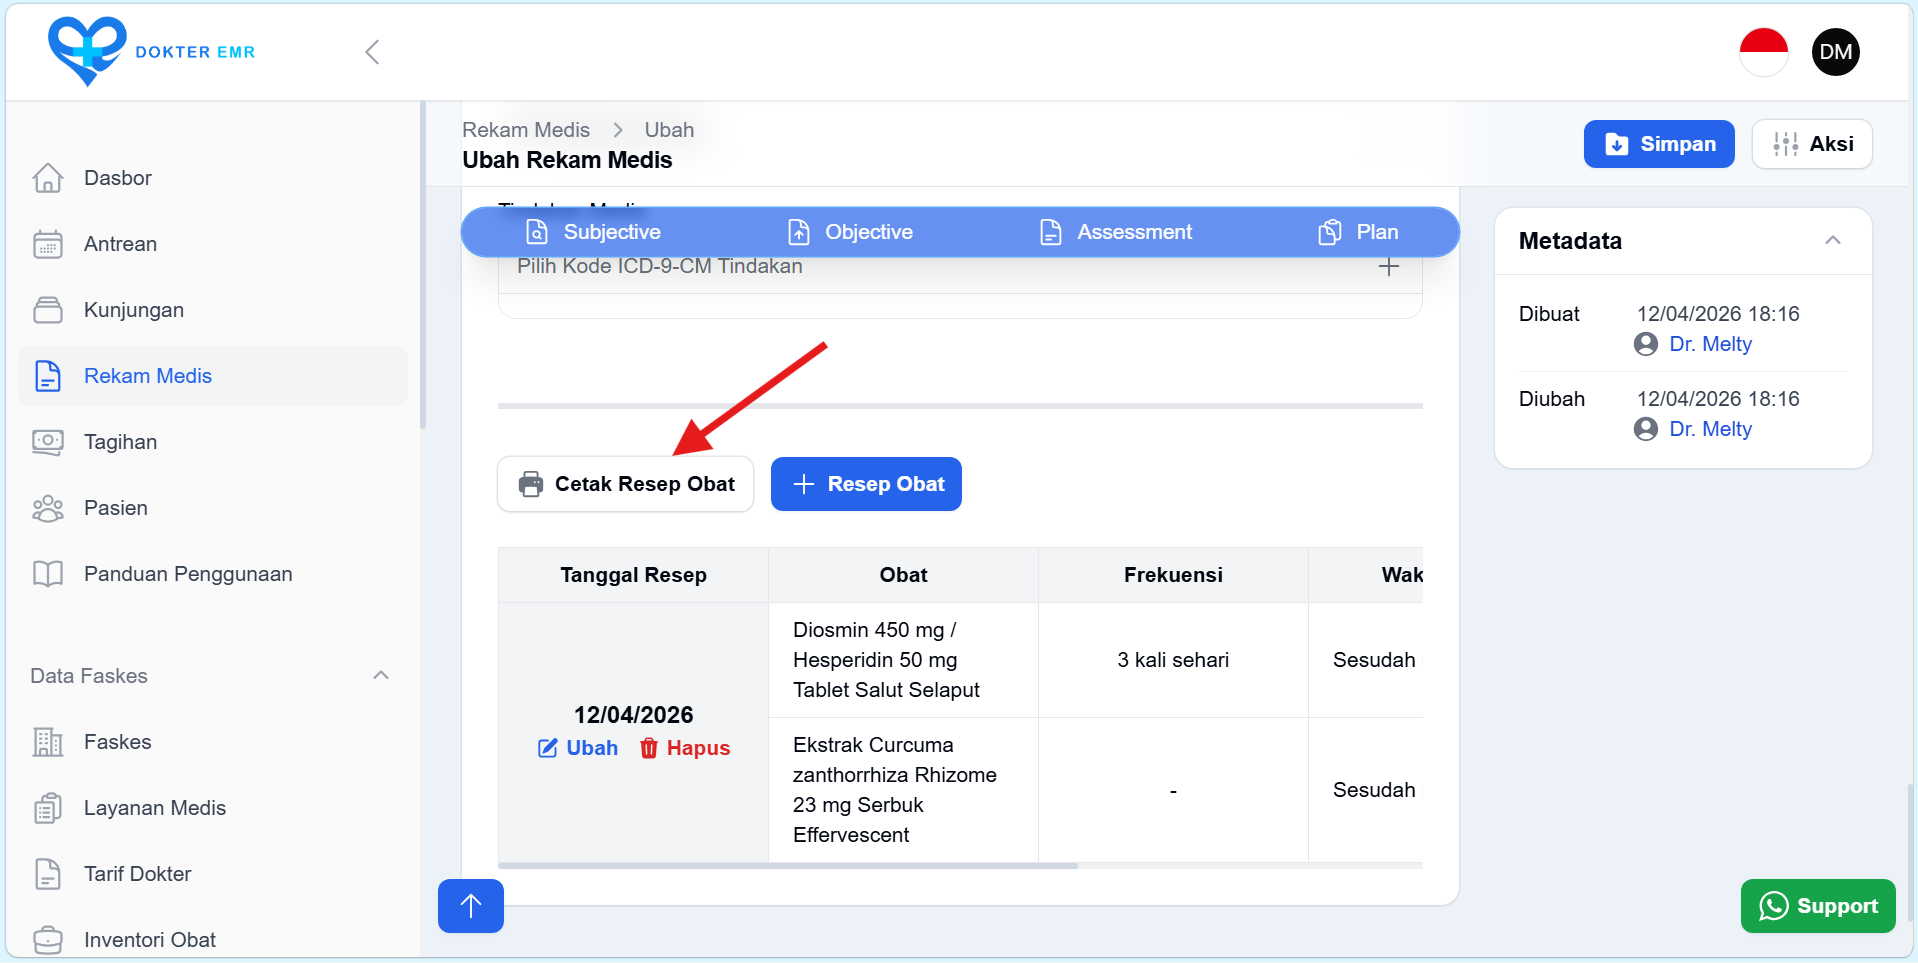The height and width of the screenshot is (963, 1918).
Task: Jump to the Objective tab
Action: pos(850,232)
